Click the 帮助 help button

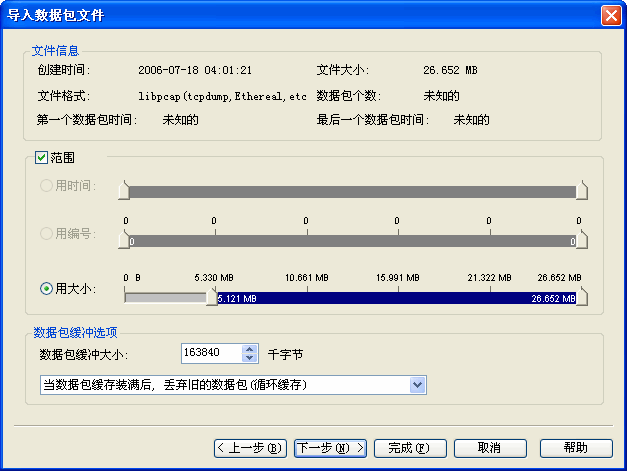(x=576, y=448)
